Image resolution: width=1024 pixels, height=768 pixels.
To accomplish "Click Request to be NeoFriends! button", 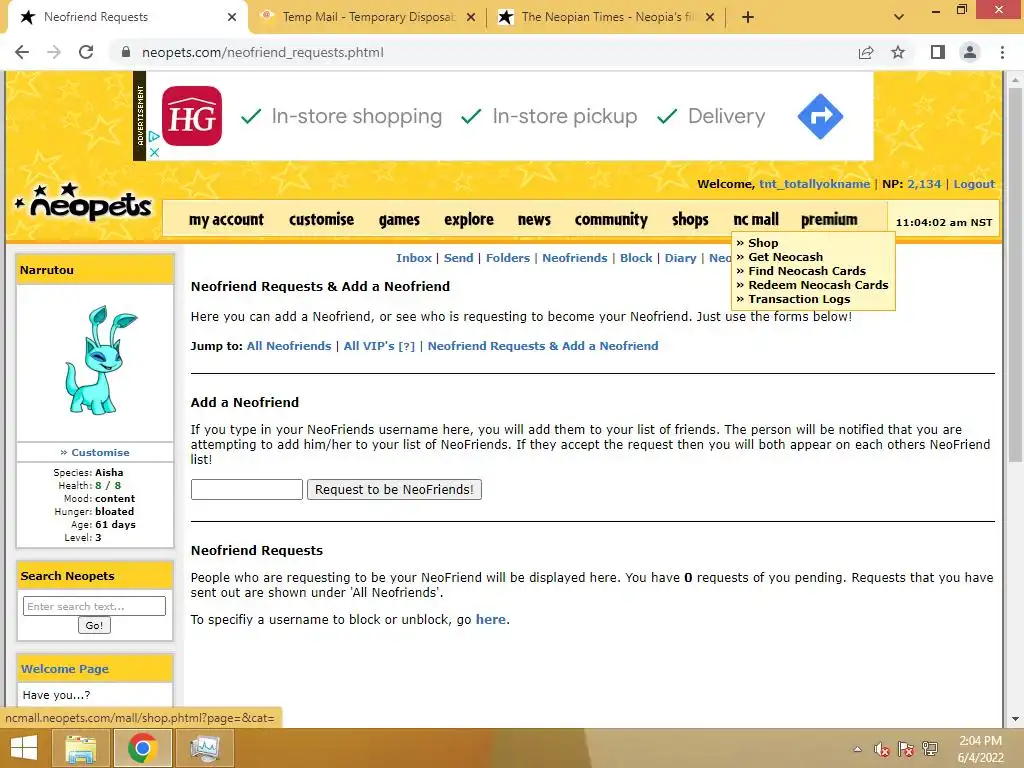I will (394, 489).
